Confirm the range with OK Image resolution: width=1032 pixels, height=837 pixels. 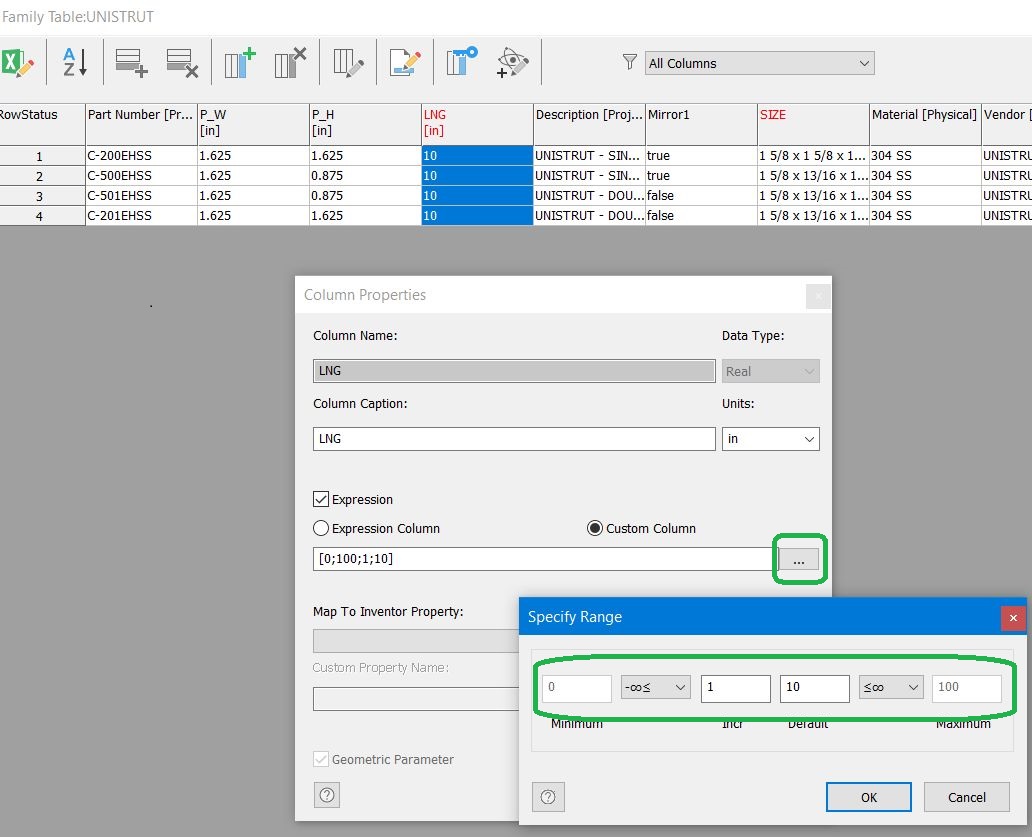tap(867, 796)
